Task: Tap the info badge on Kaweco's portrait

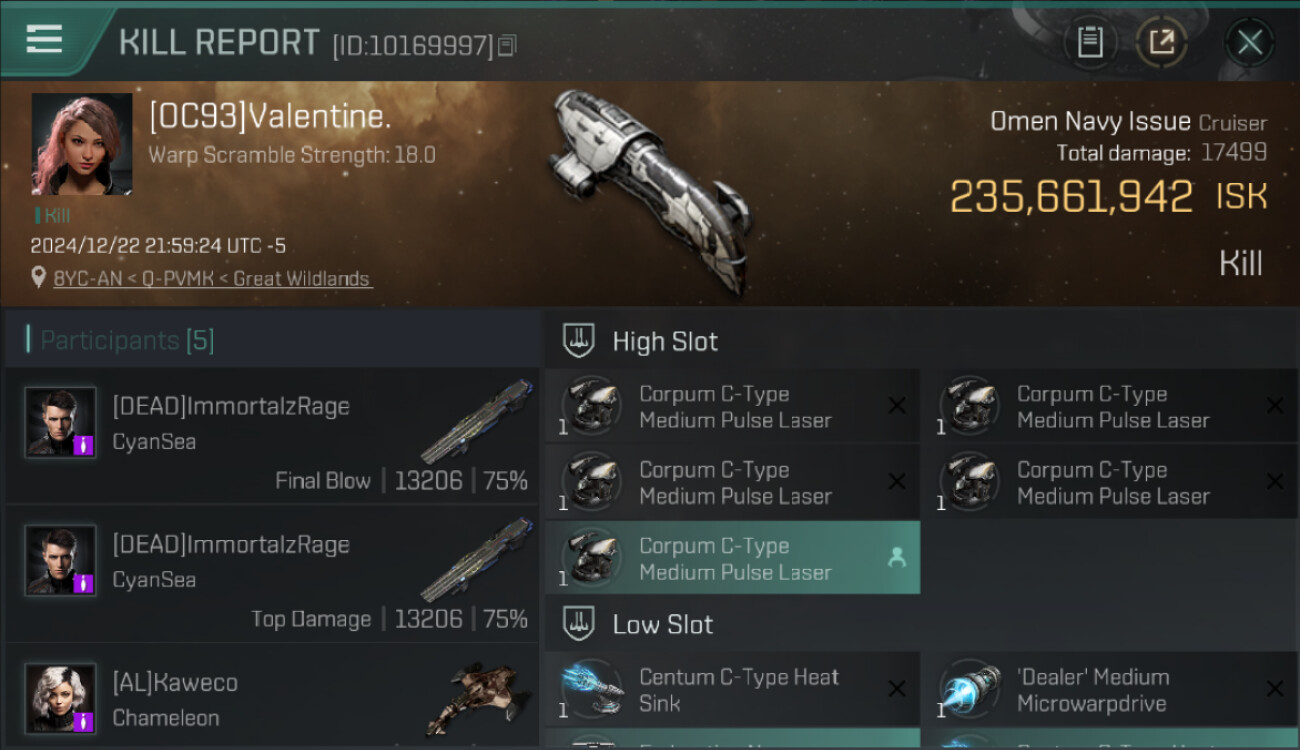Action: pos(84,720)
